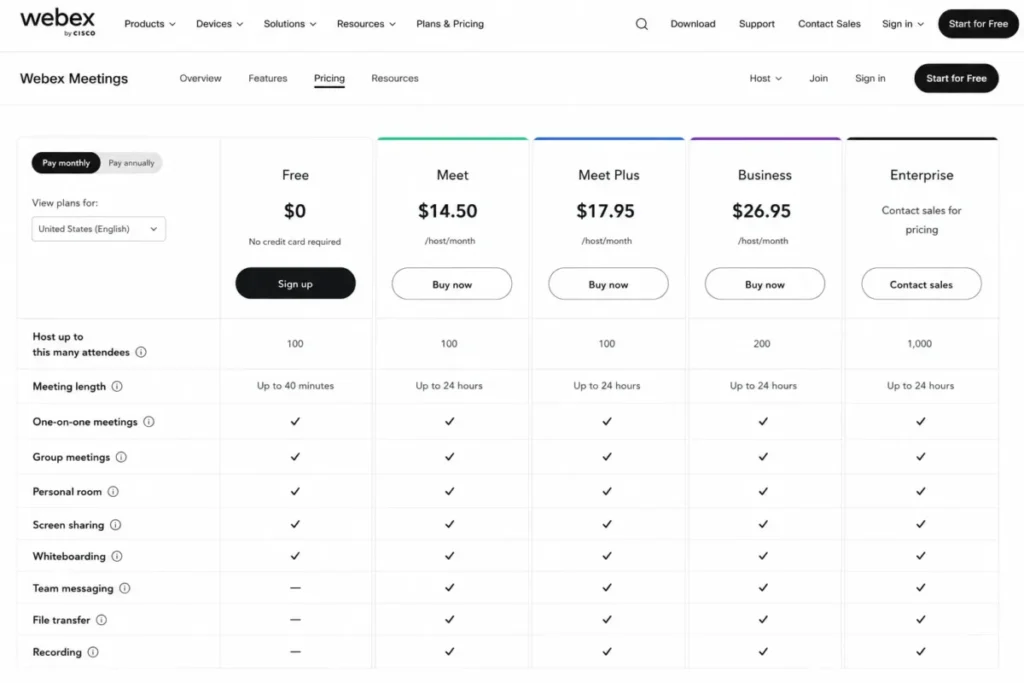Open the United States (English) region selector
The width and height of the screenshot is (1024, 683).
tap(99, 229)
